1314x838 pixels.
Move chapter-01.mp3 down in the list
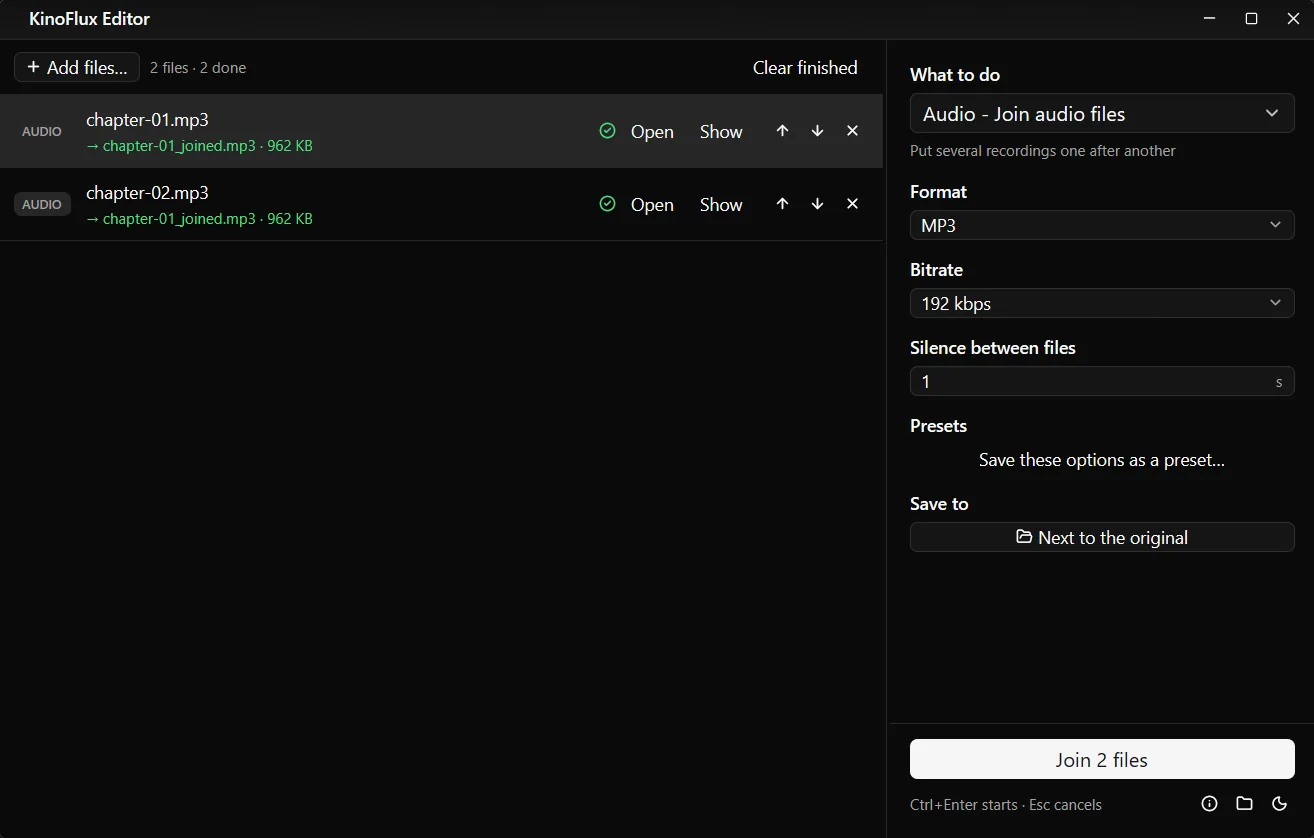pyautogui.click(x=817, y=131)
